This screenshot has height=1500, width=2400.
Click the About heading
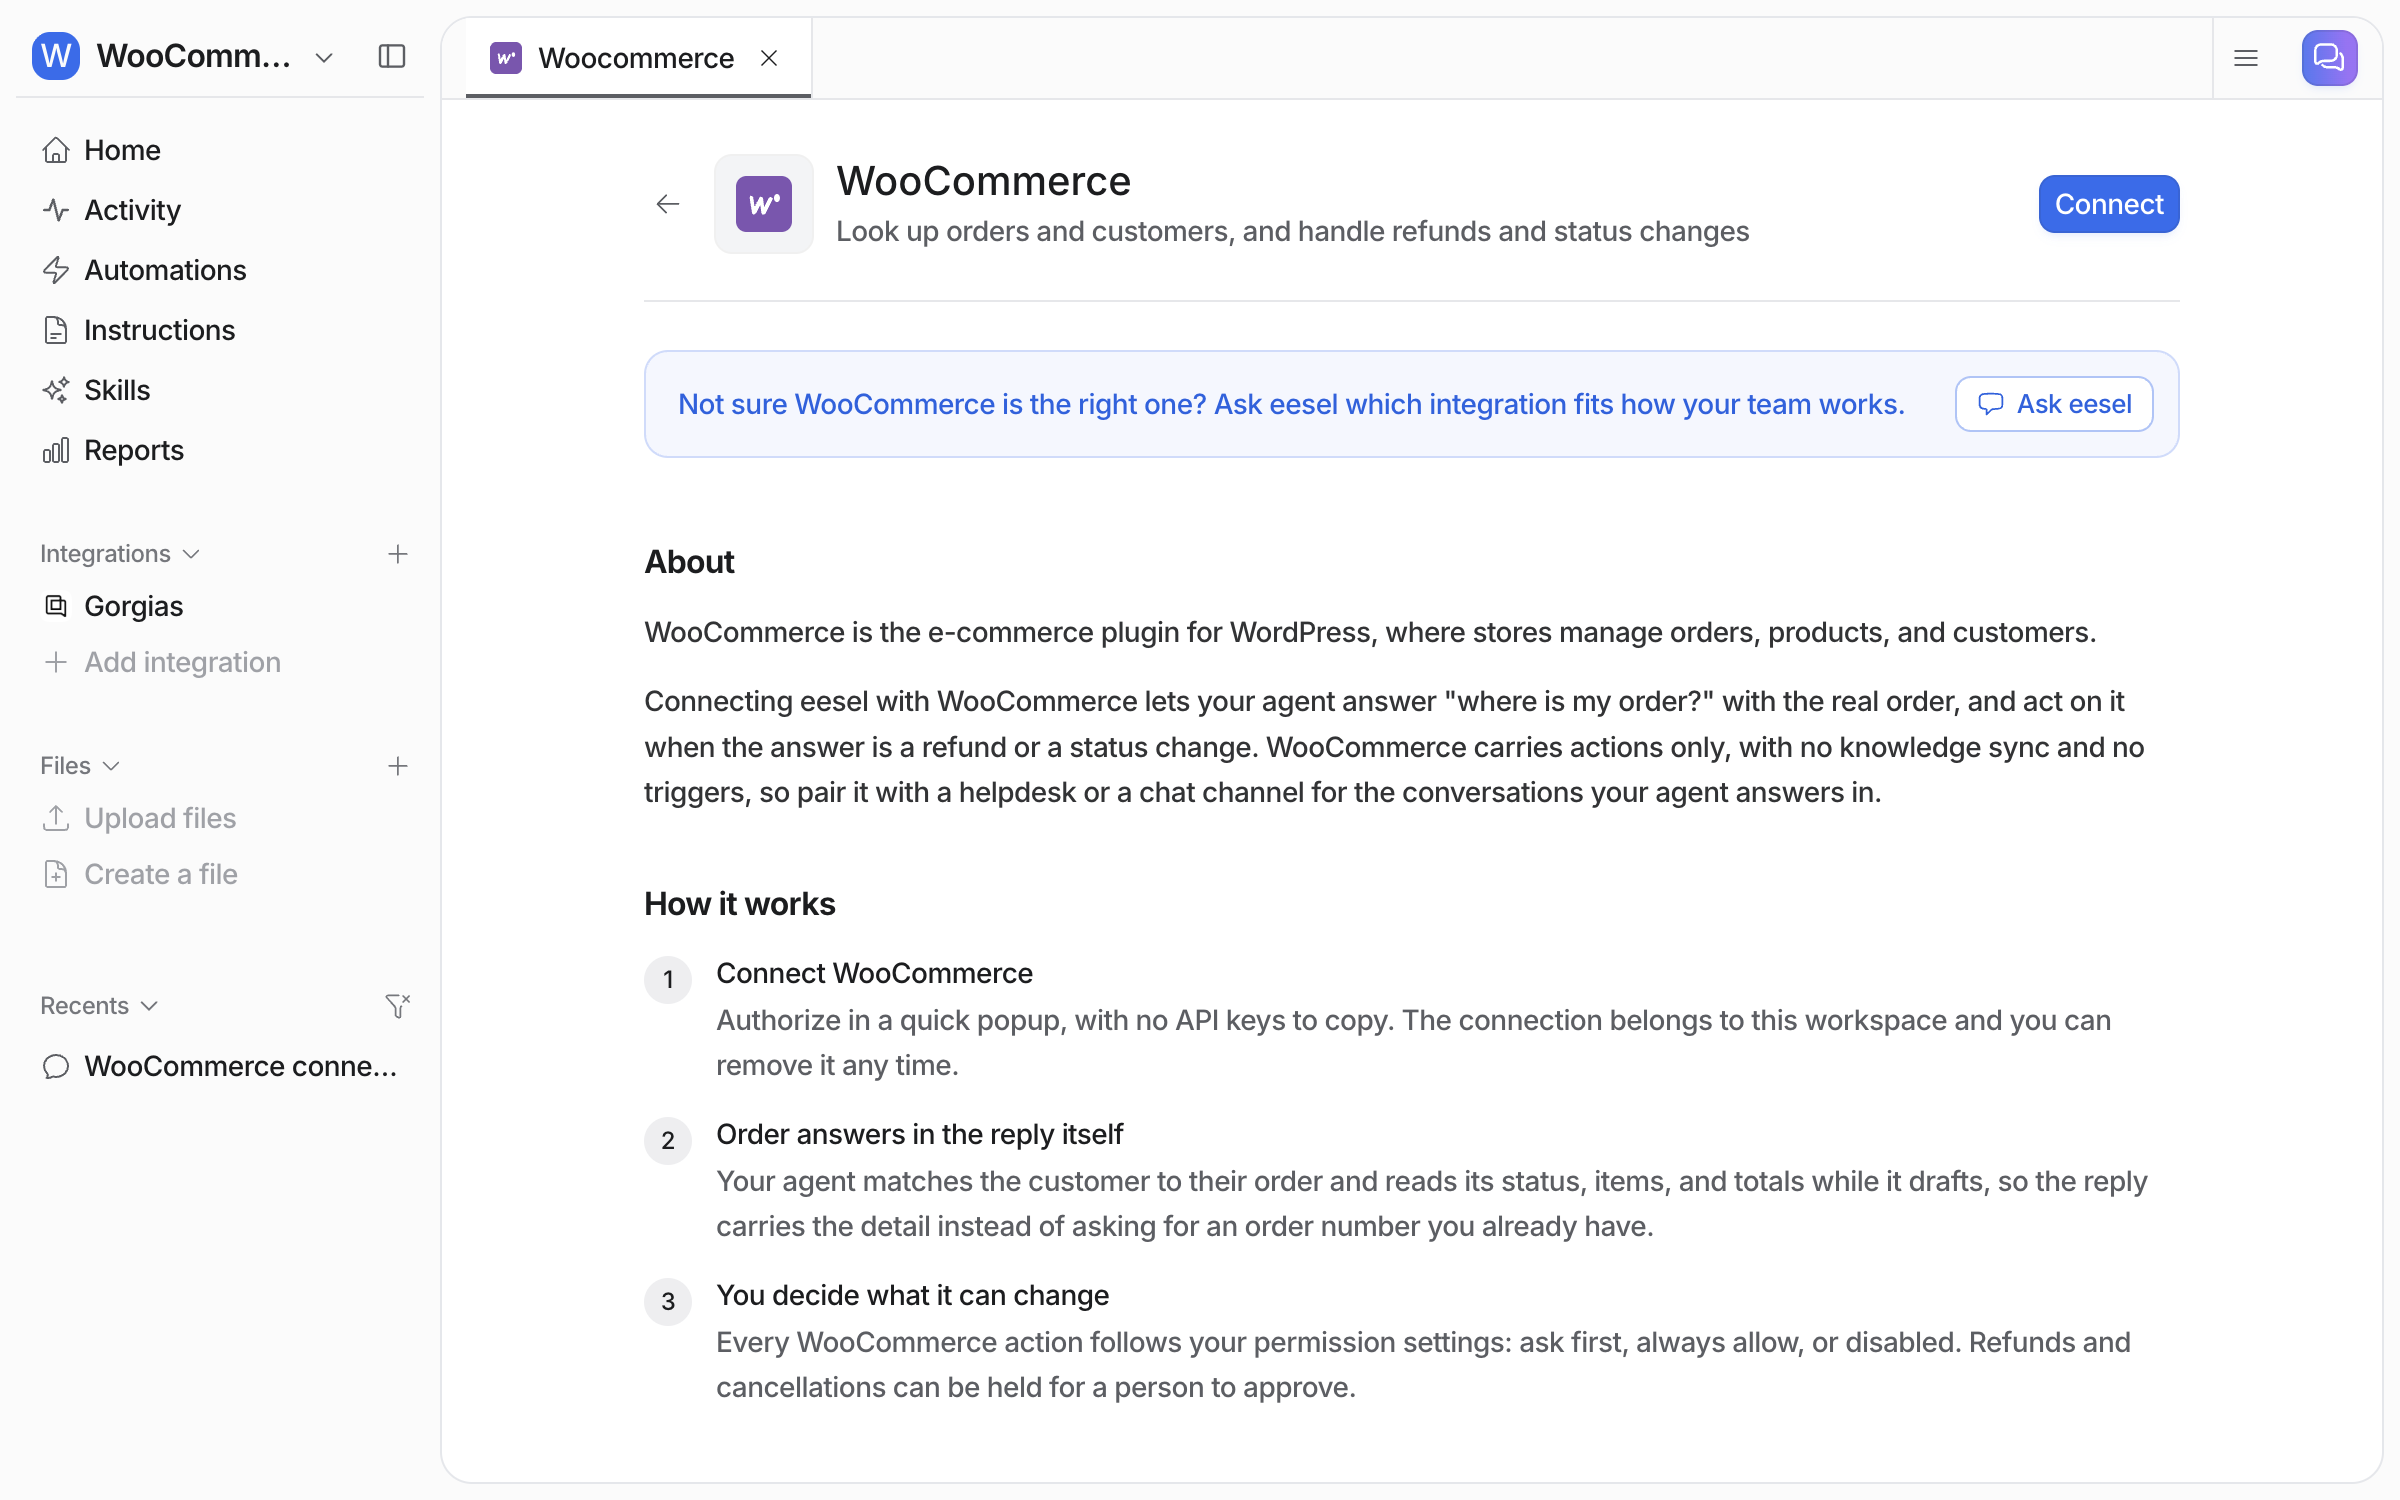click(689, 562)
